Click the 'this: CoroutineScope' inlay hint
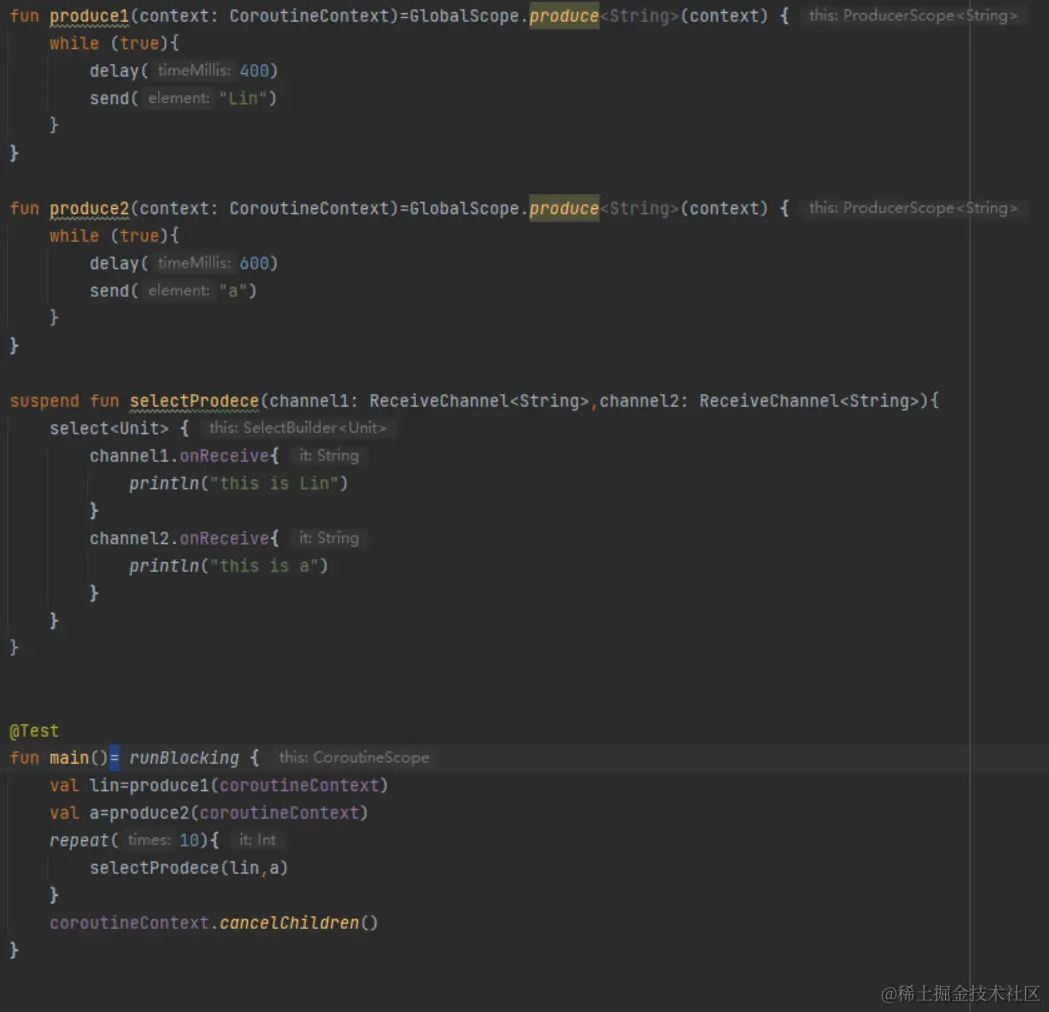The image size is (1049, 1012). 354,758
